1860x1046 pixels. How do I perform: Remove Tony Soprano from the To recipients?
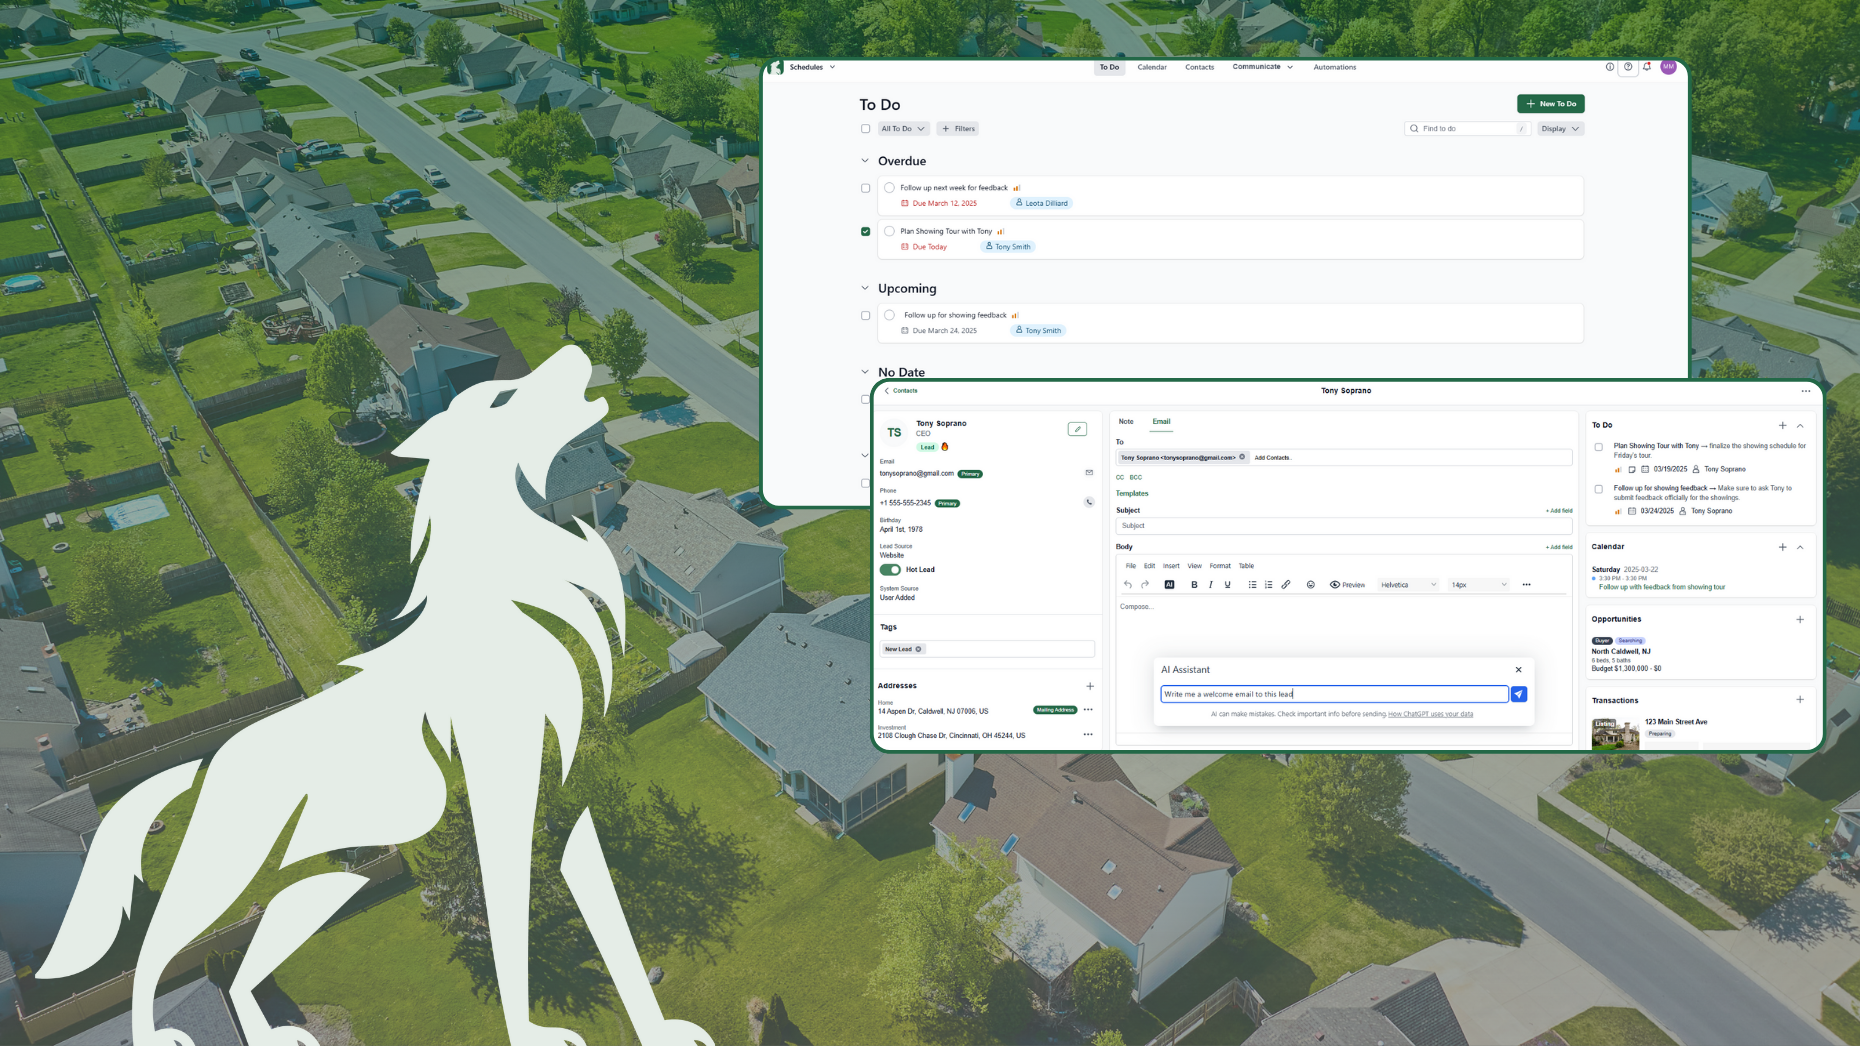[1243, 457]
